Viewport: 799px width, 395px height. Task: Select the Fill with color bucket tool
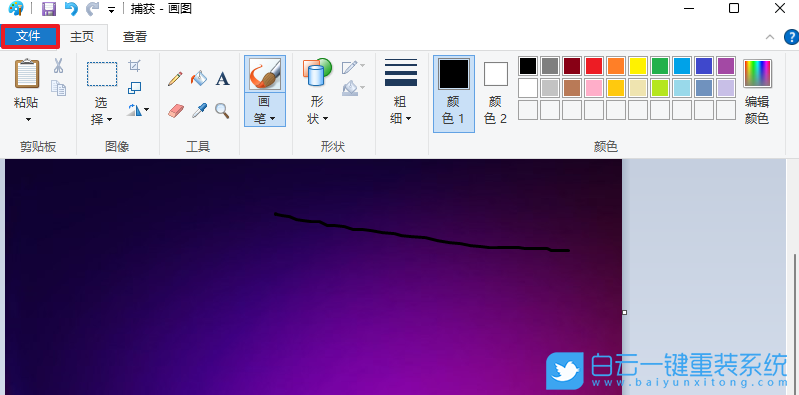coord(199,79)
